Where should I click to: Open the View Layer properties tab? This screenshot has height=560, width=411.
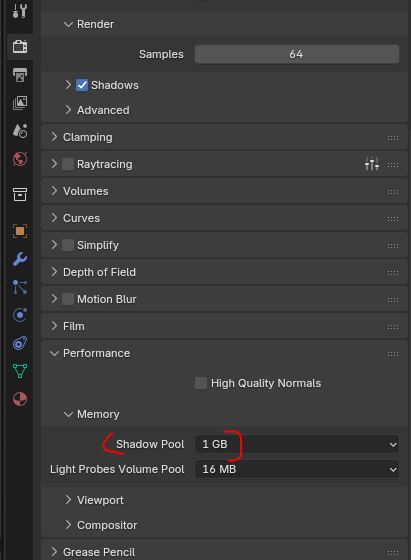(x=20, y=103)
